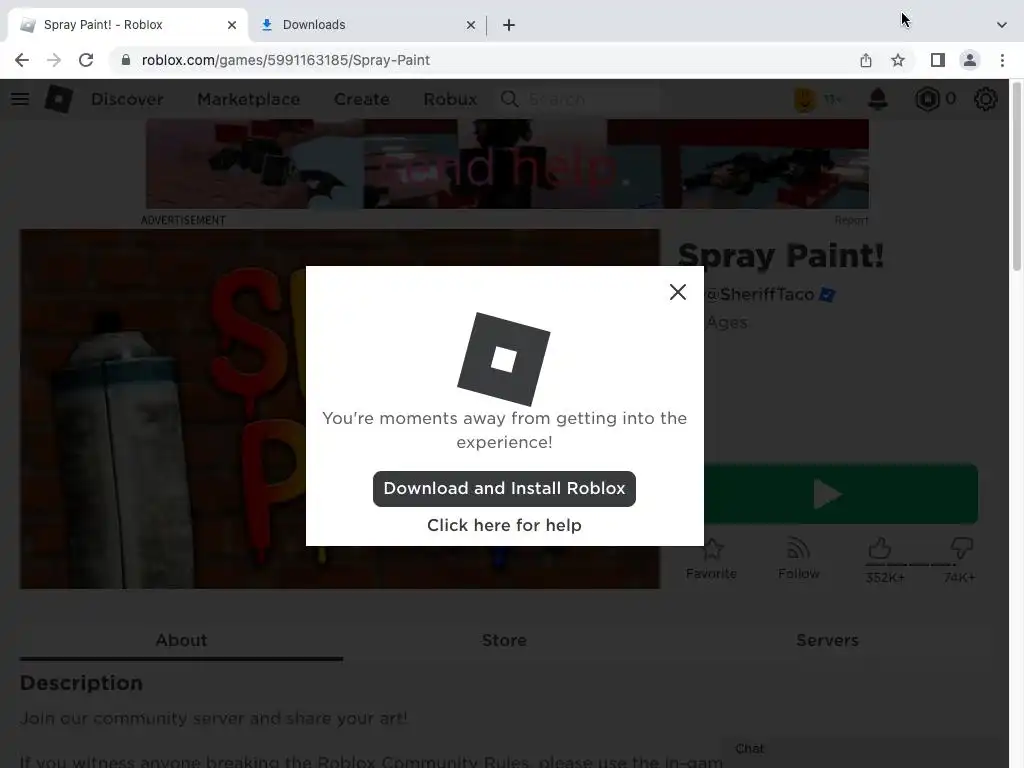The width and height of the screenshot is (1024, 768).
Task: Open Chrome's three-dot menu
Action: pyautogui.click(x=1002, y=60)
